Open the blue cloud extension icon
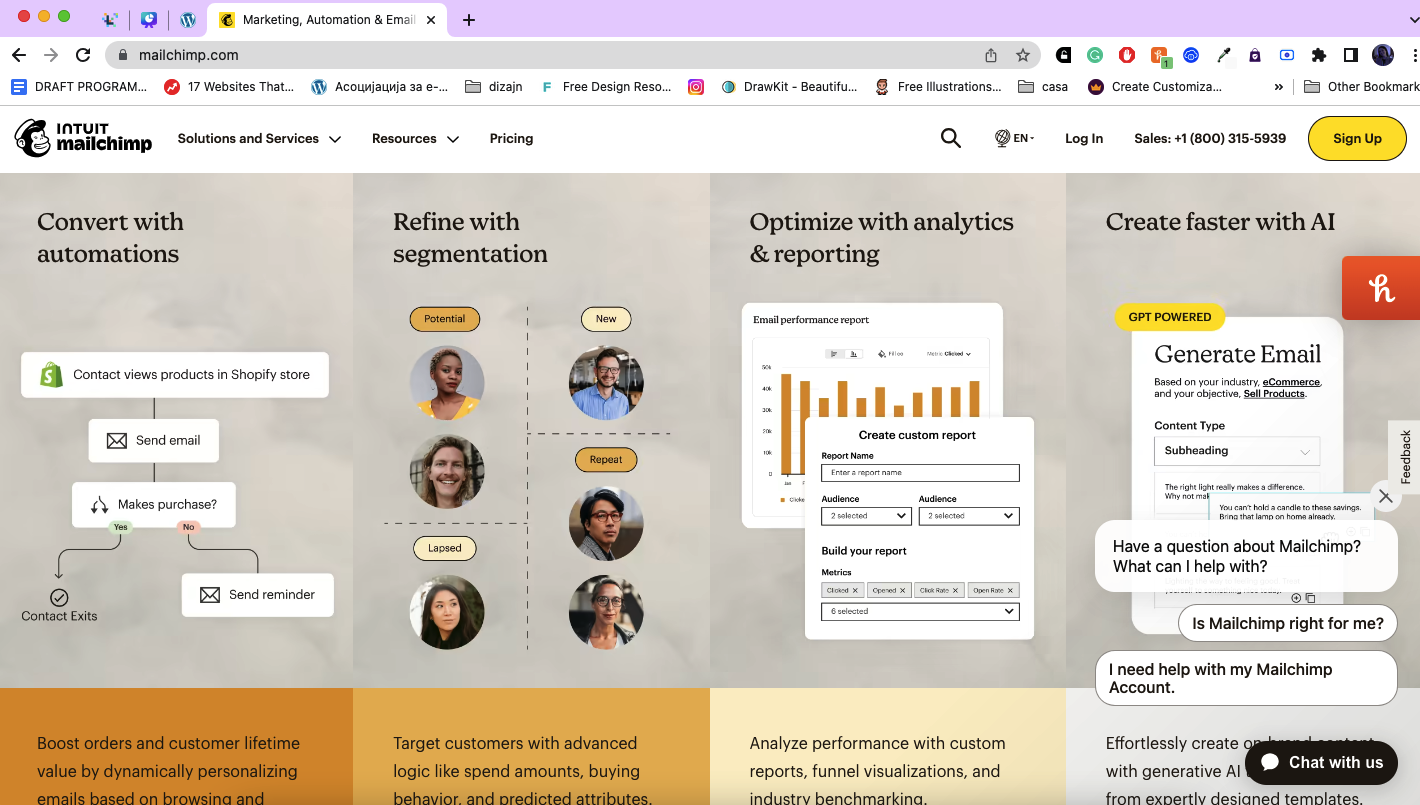The image size is (1420, 805). pyautogui.click(x=1191, y=55)
